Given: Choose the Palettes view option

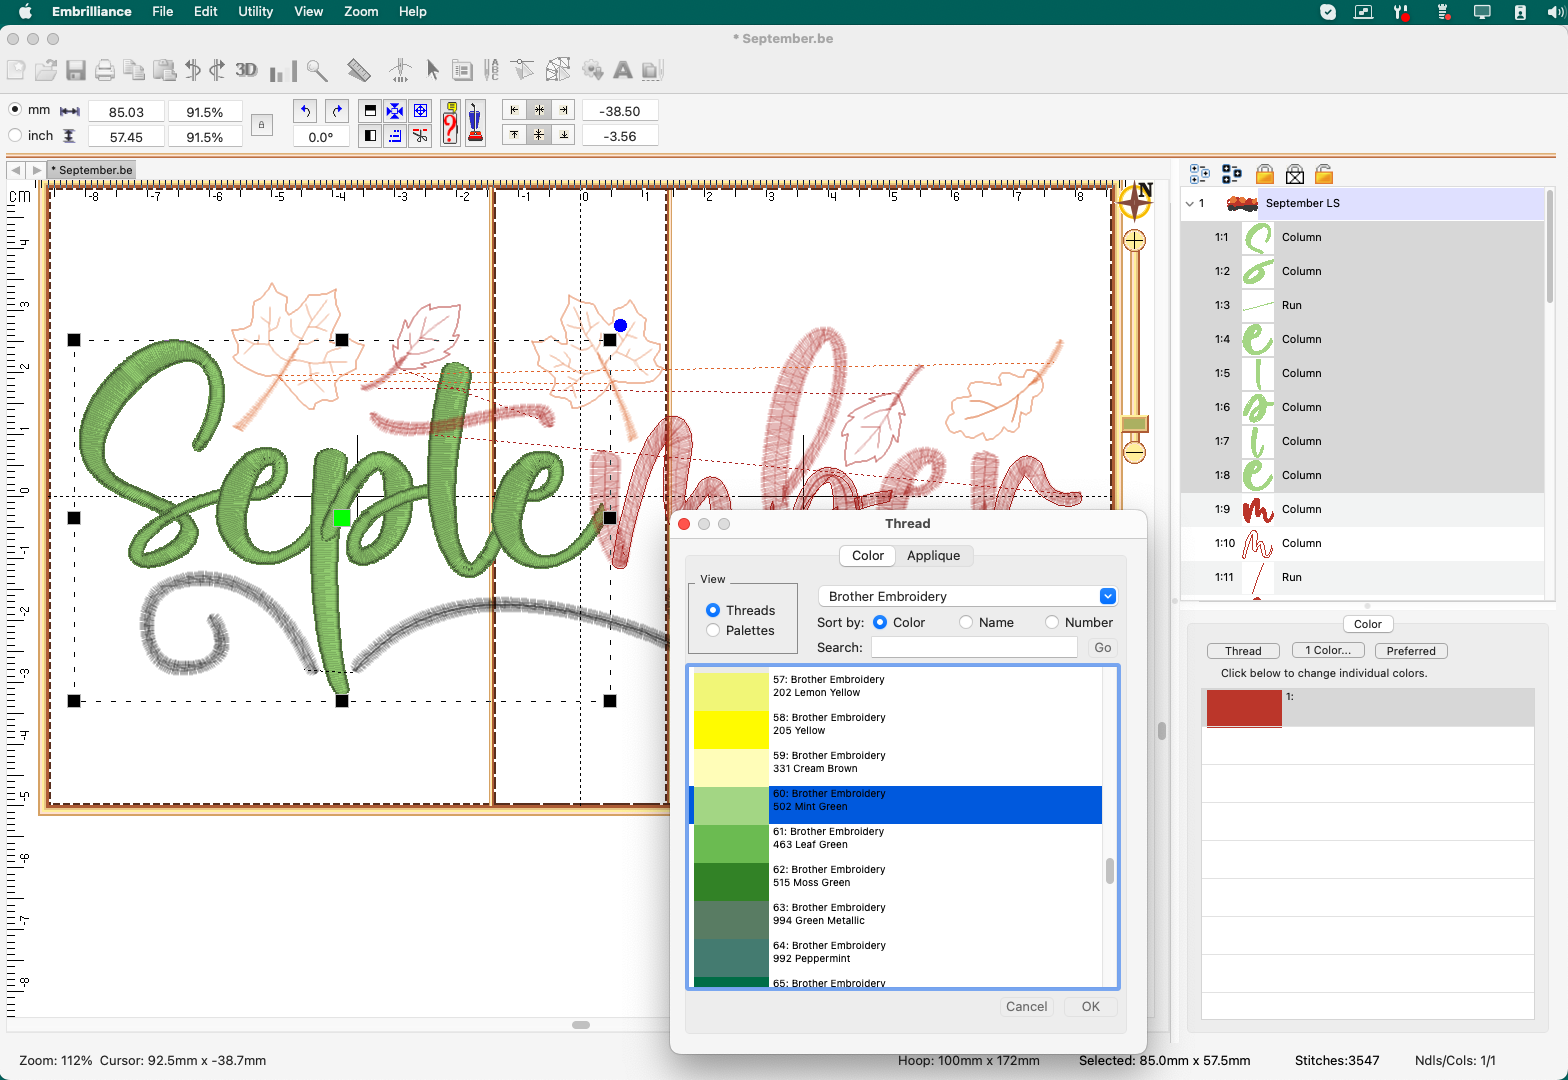Looking at the screenshot, I should point(713,630).
